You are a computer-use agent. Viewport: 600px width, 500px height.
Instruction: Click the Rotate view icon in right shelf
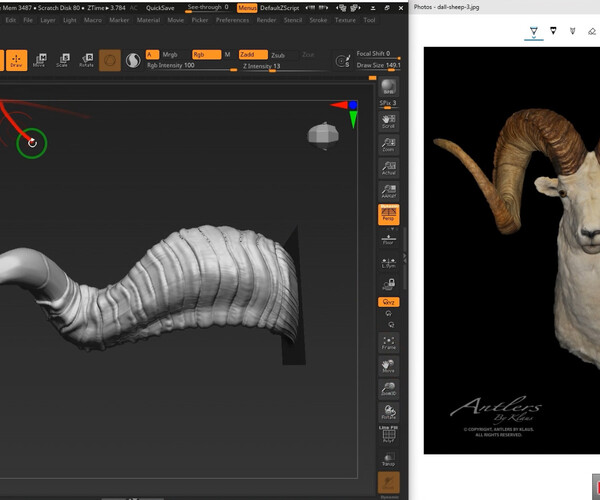388,412
